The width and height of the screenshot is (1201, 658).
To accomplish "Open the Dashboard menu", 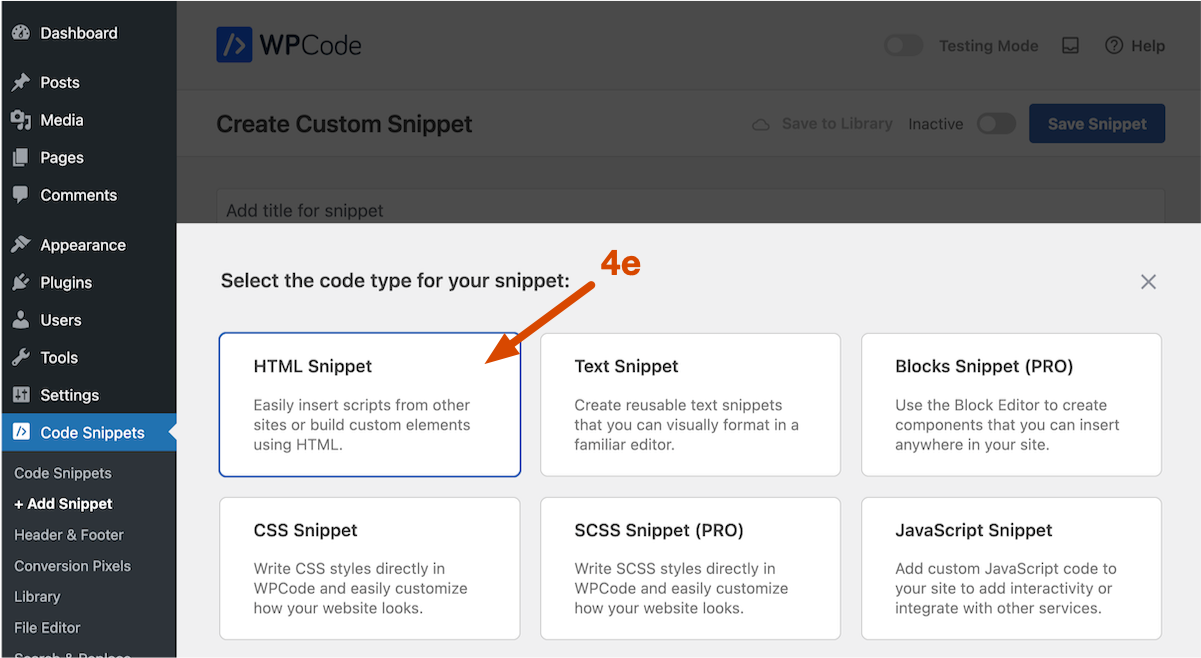I will pos(79,33).
